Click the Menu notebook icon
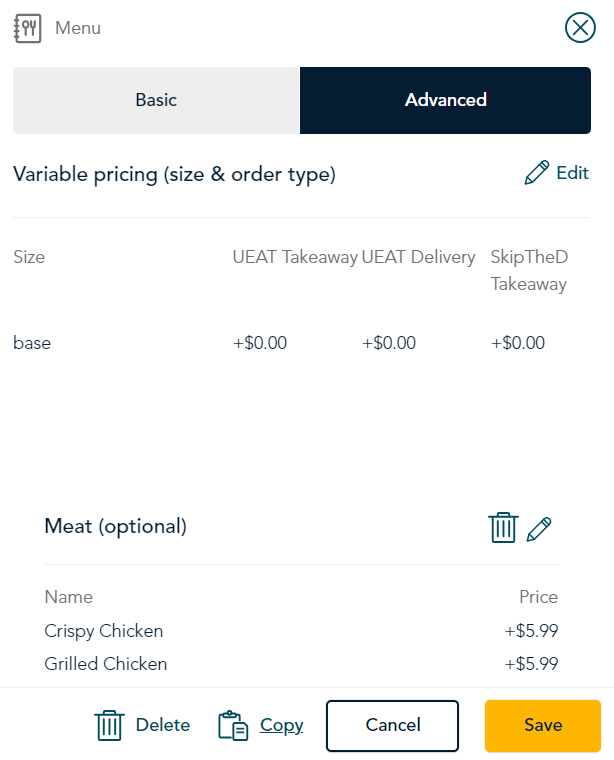Viewport: 614px width, 760px height. pos(28,29)
